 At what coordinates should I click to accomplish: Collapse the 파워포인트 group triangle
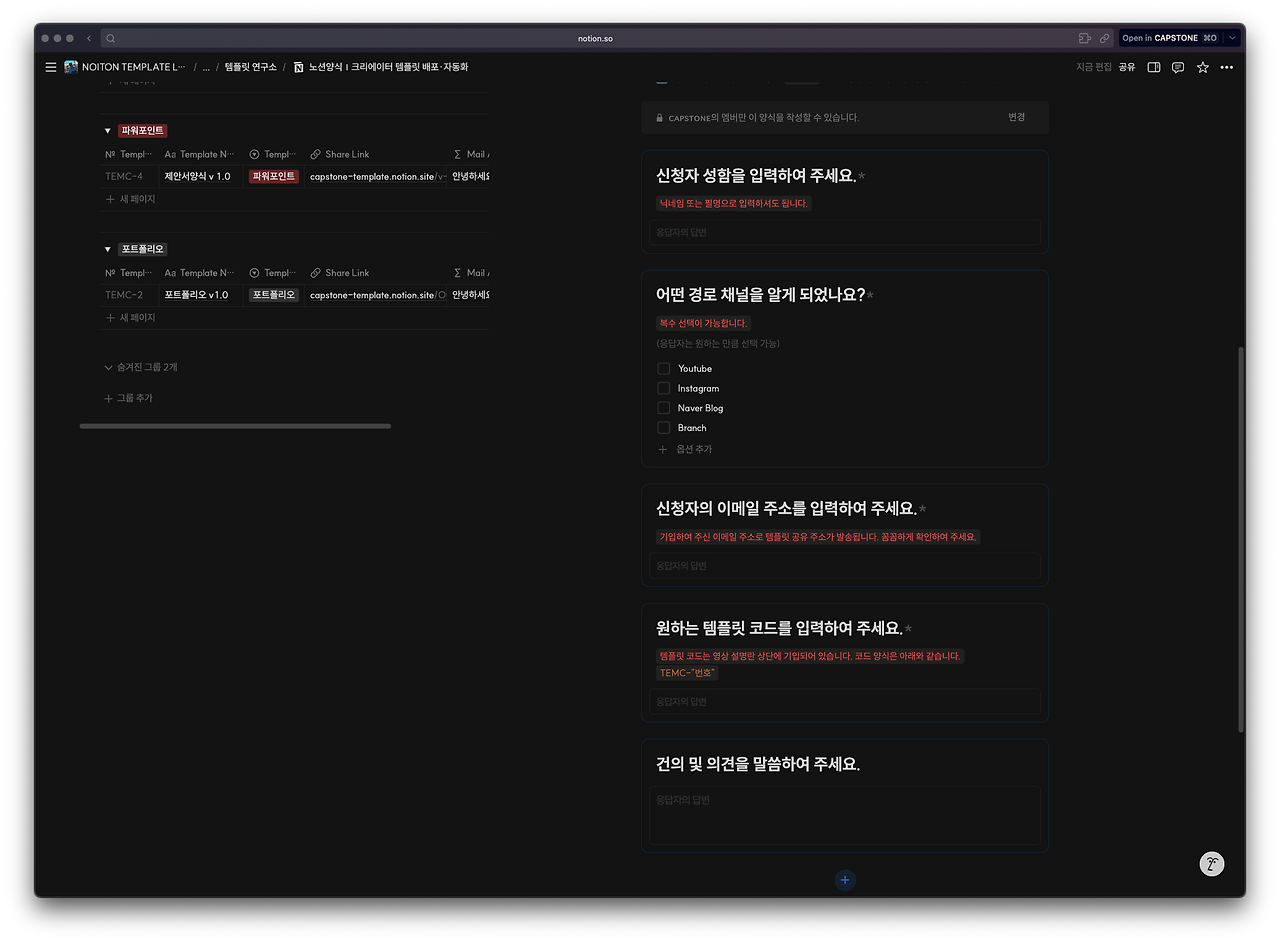click(x=107, y=130)
